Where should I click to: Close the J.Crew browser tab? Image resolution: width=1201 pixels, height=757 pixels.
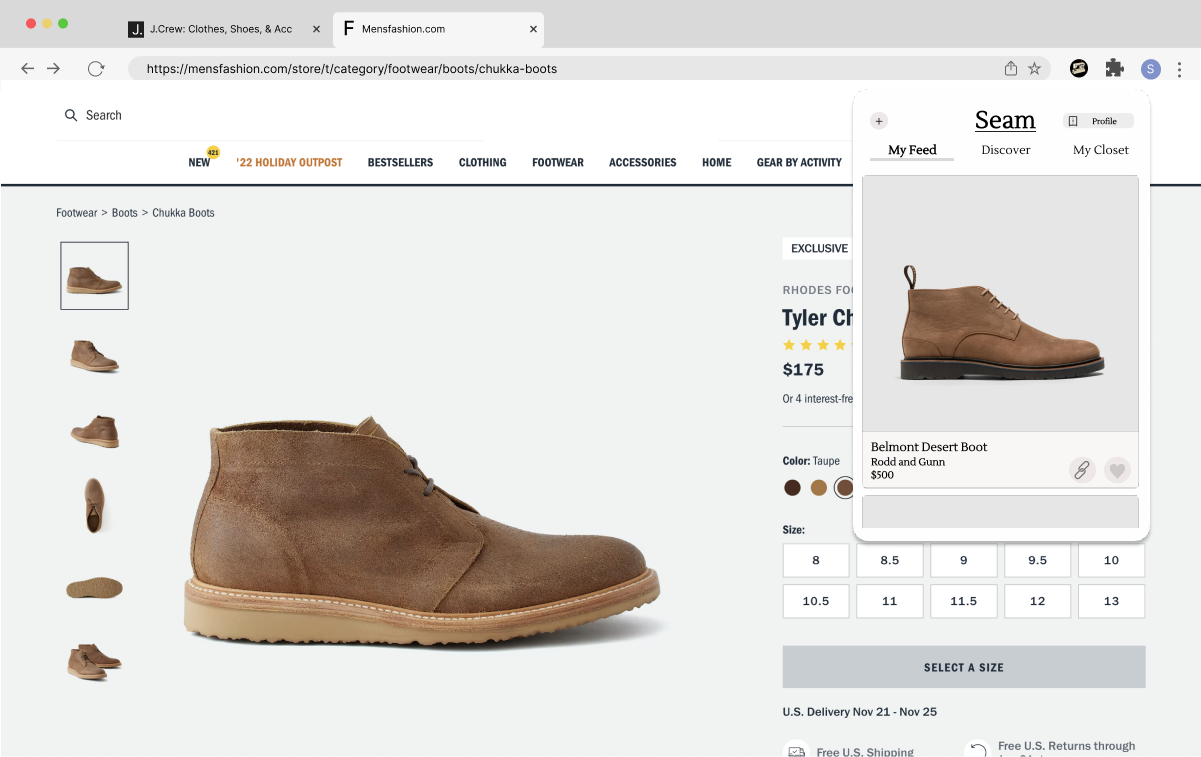point(317,29)
